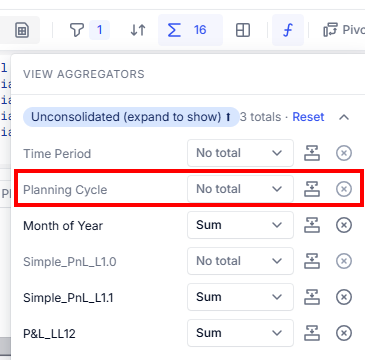
Task: Click total position icon for P&L_LL12
Action: coord(312,333)
